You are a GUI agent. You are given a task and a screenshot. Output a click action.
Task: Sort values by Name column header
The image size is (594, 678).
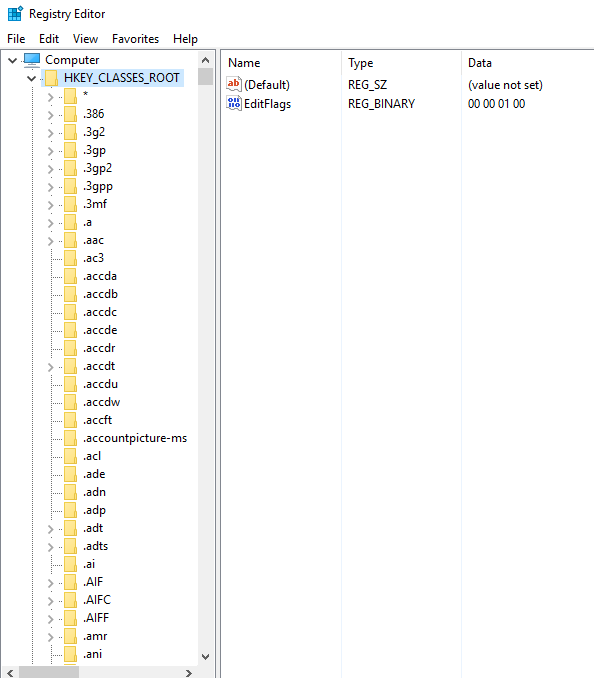[281, 63]
